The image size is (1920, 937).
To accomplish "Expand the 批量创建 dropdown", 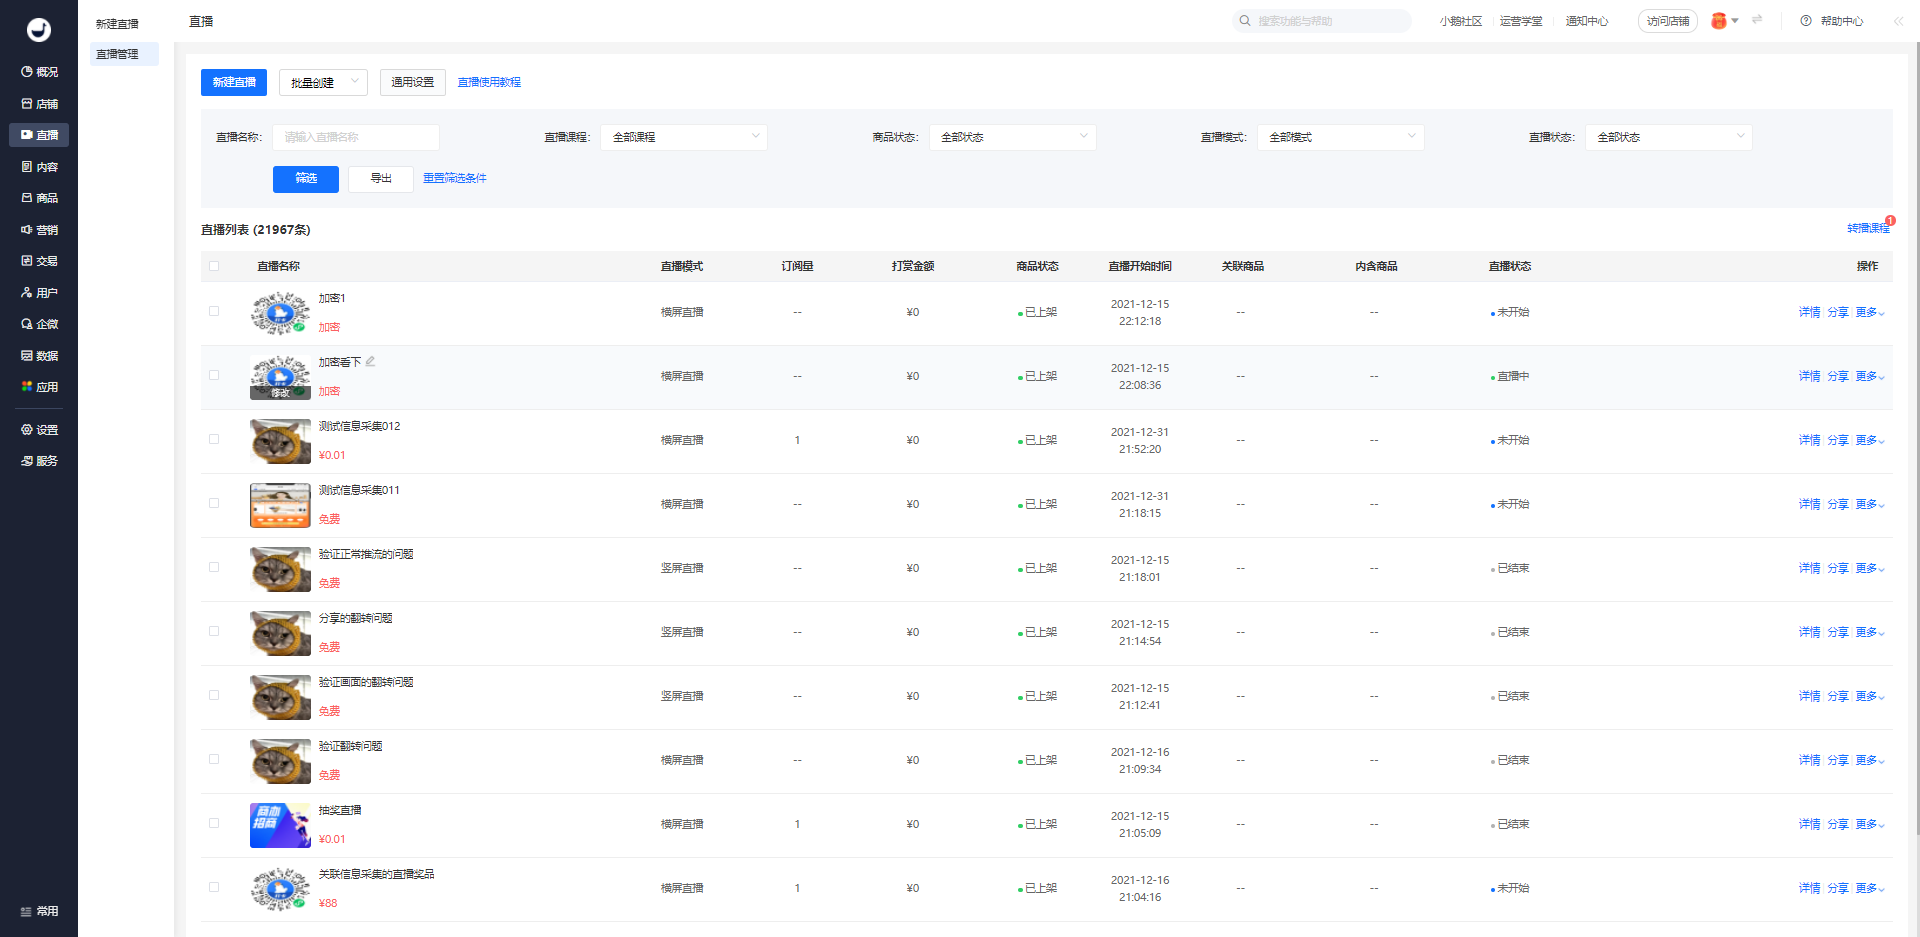I will pos(323,83).
